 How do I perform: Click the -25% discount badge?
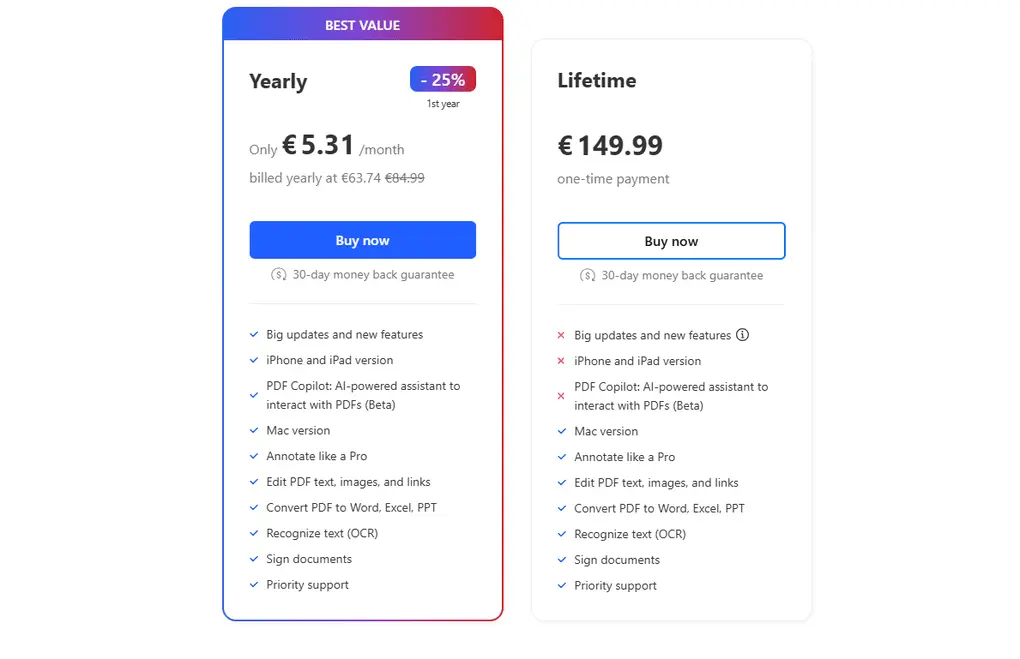click(x=442, y=79)
